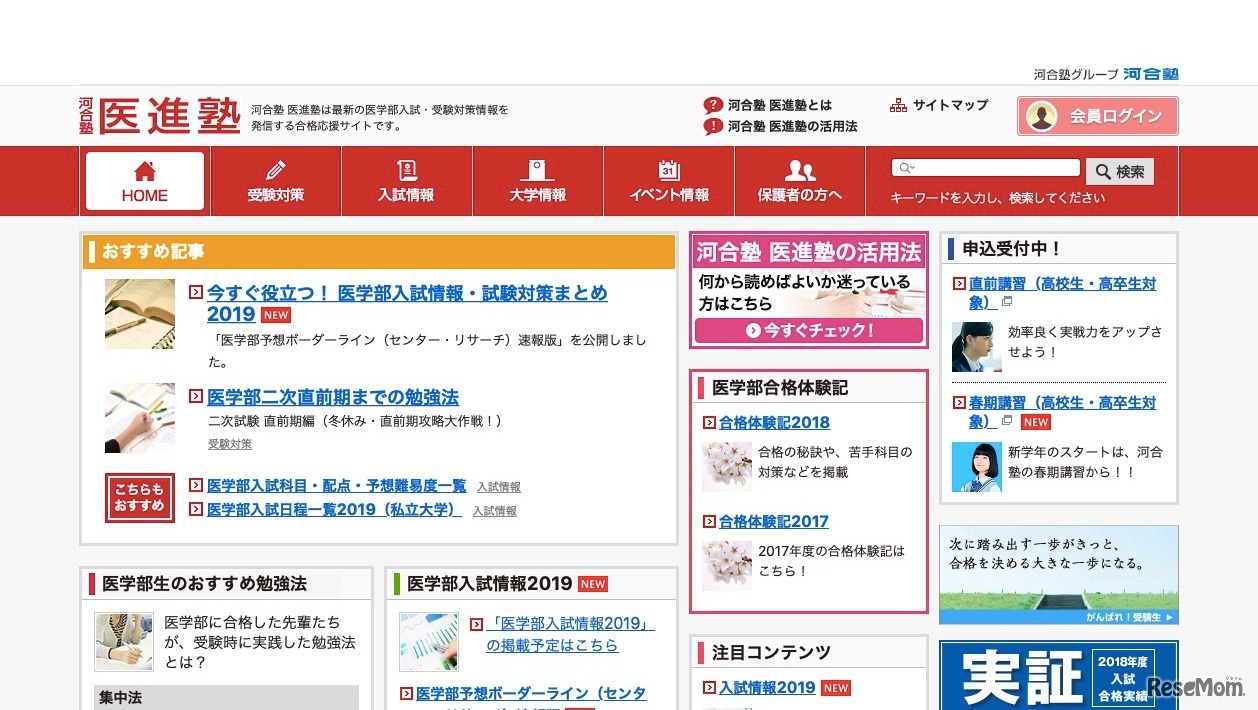Click the question mark icon beside 河合塾 医進塾とは
Viewport: 1258px width, 710px height.
point(713,103)
